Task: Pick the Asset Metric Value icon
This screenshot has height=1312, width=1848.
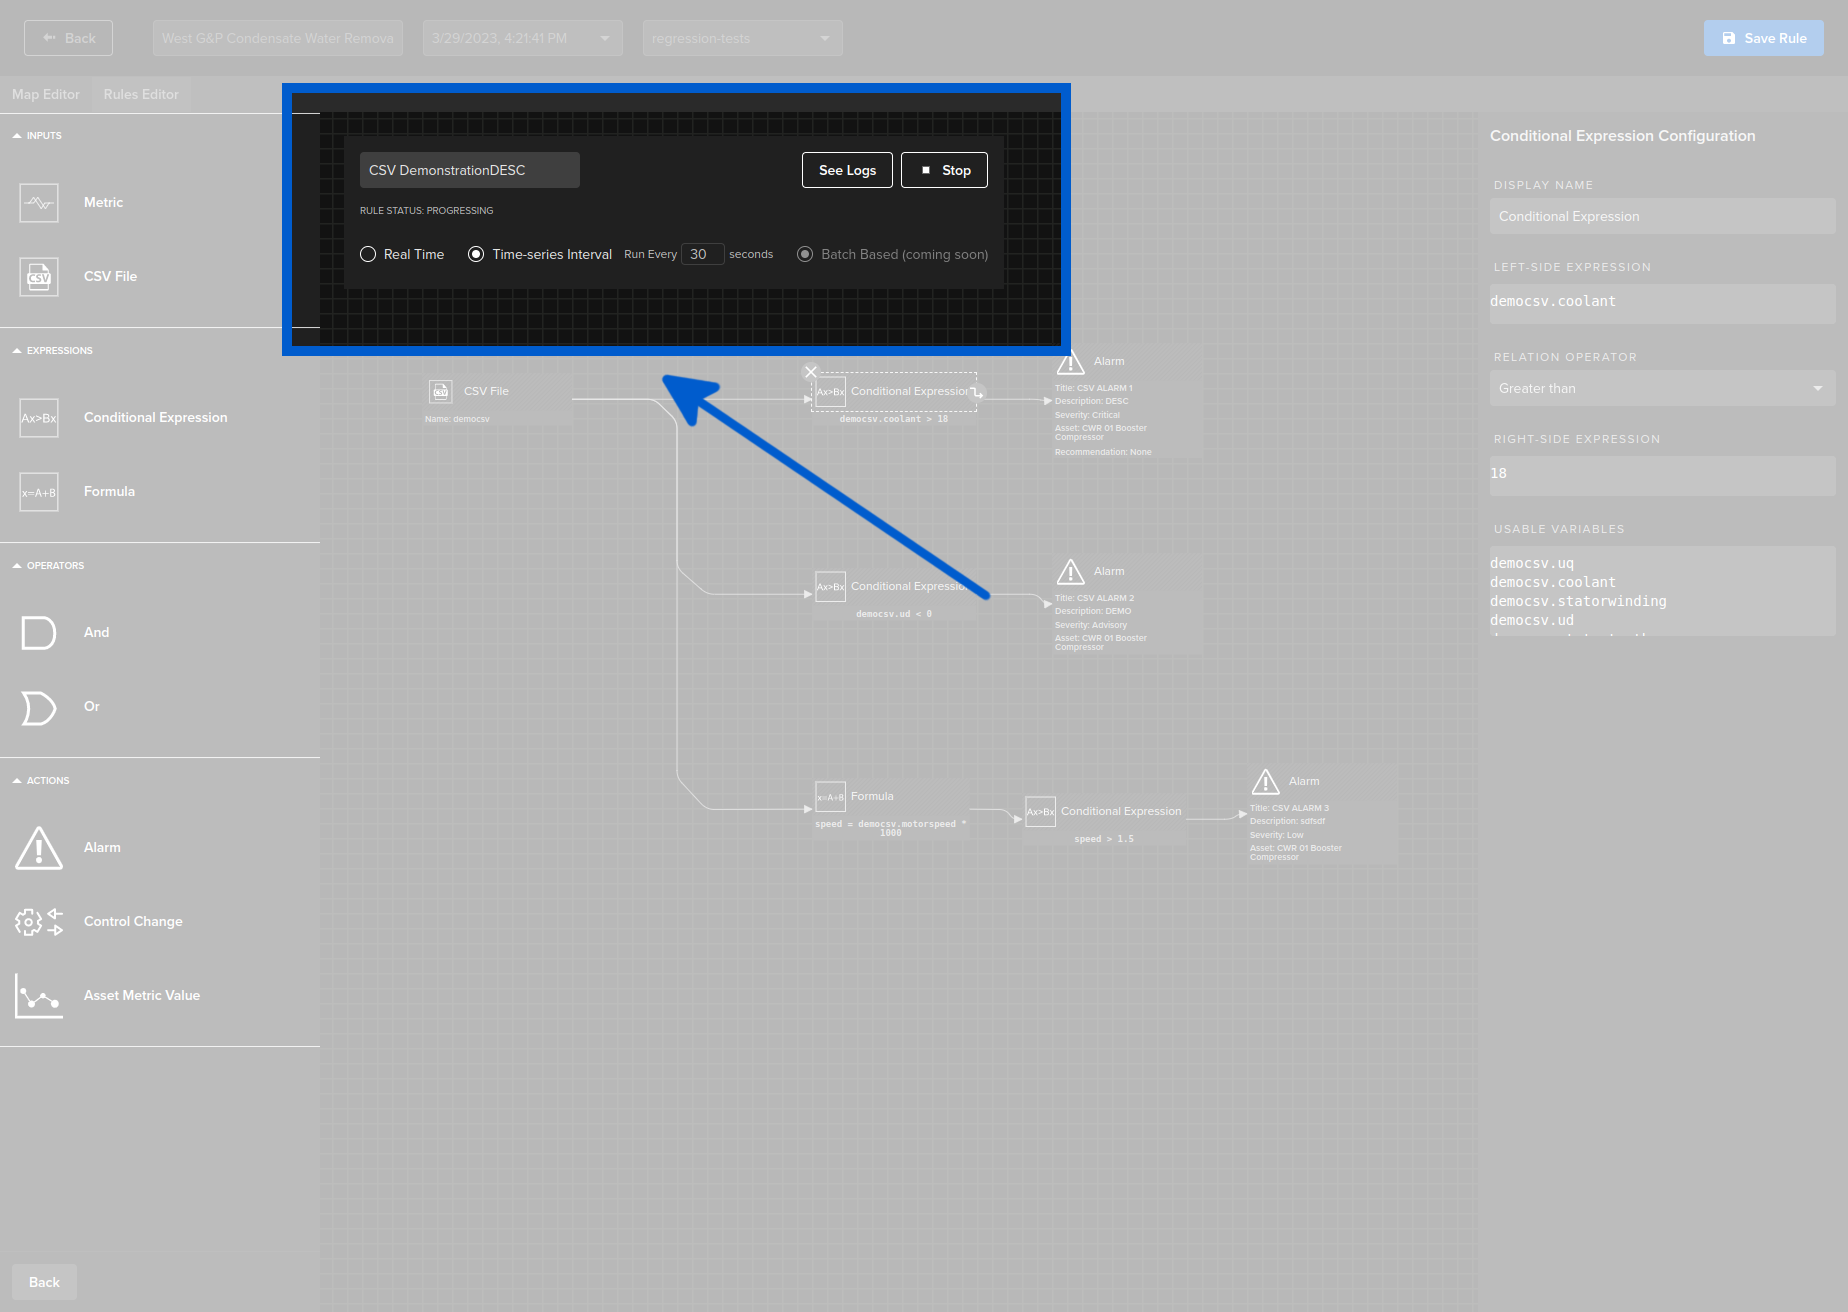Action: click(x=38, y=995)
